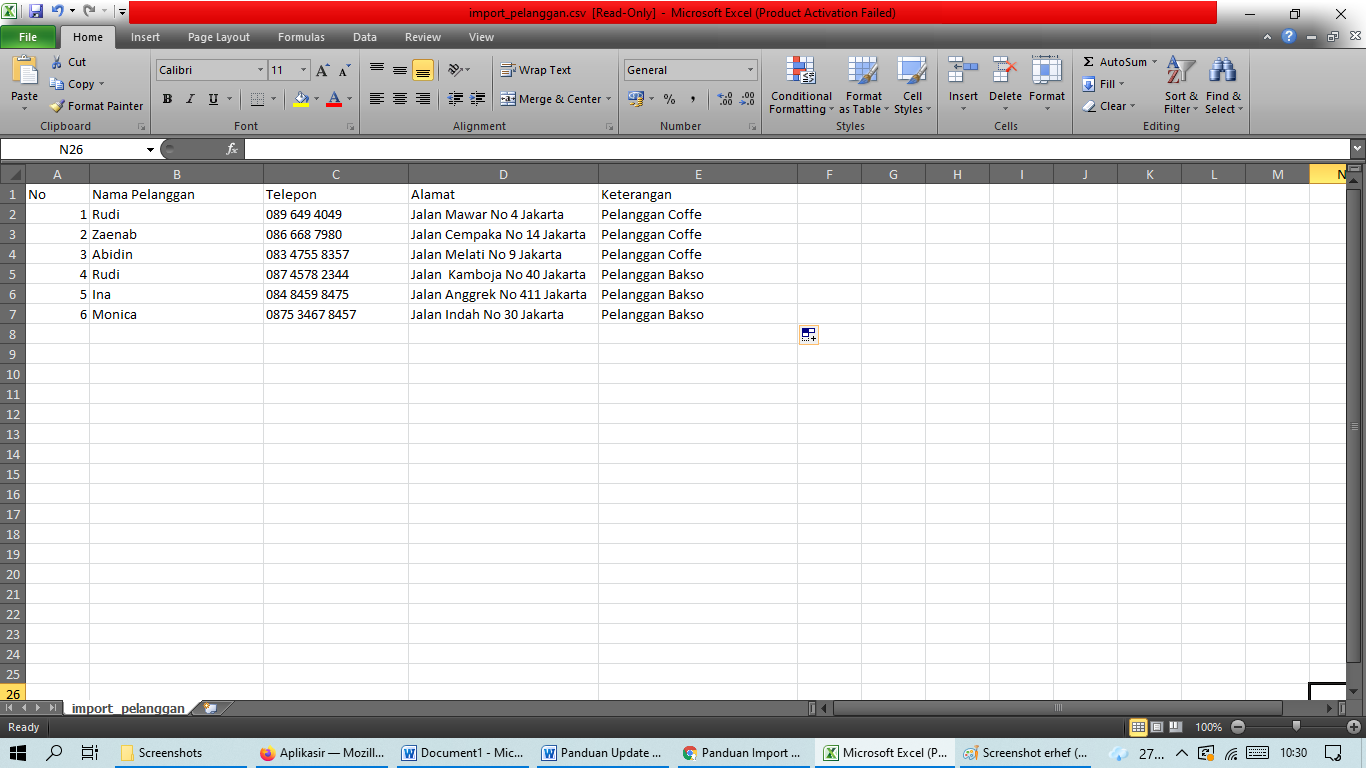Open the Calibri font name dropdown
This screenshot has width=1366, height=768.
click(x=260, y=70)
